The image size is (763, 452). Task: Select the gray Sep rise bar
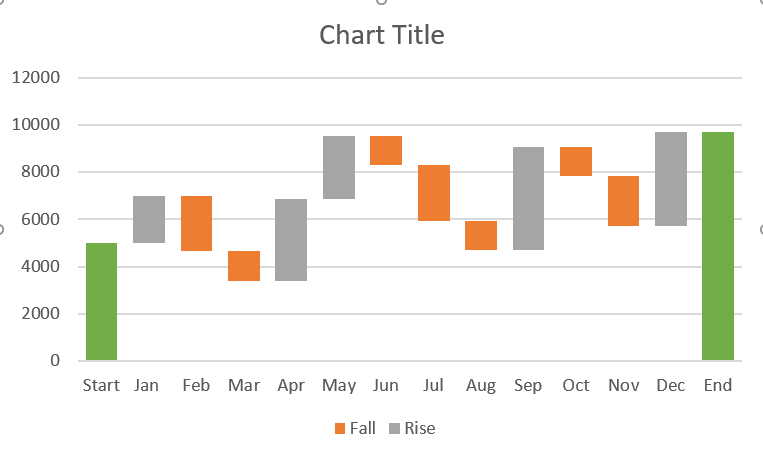click(x=528, y=198)
